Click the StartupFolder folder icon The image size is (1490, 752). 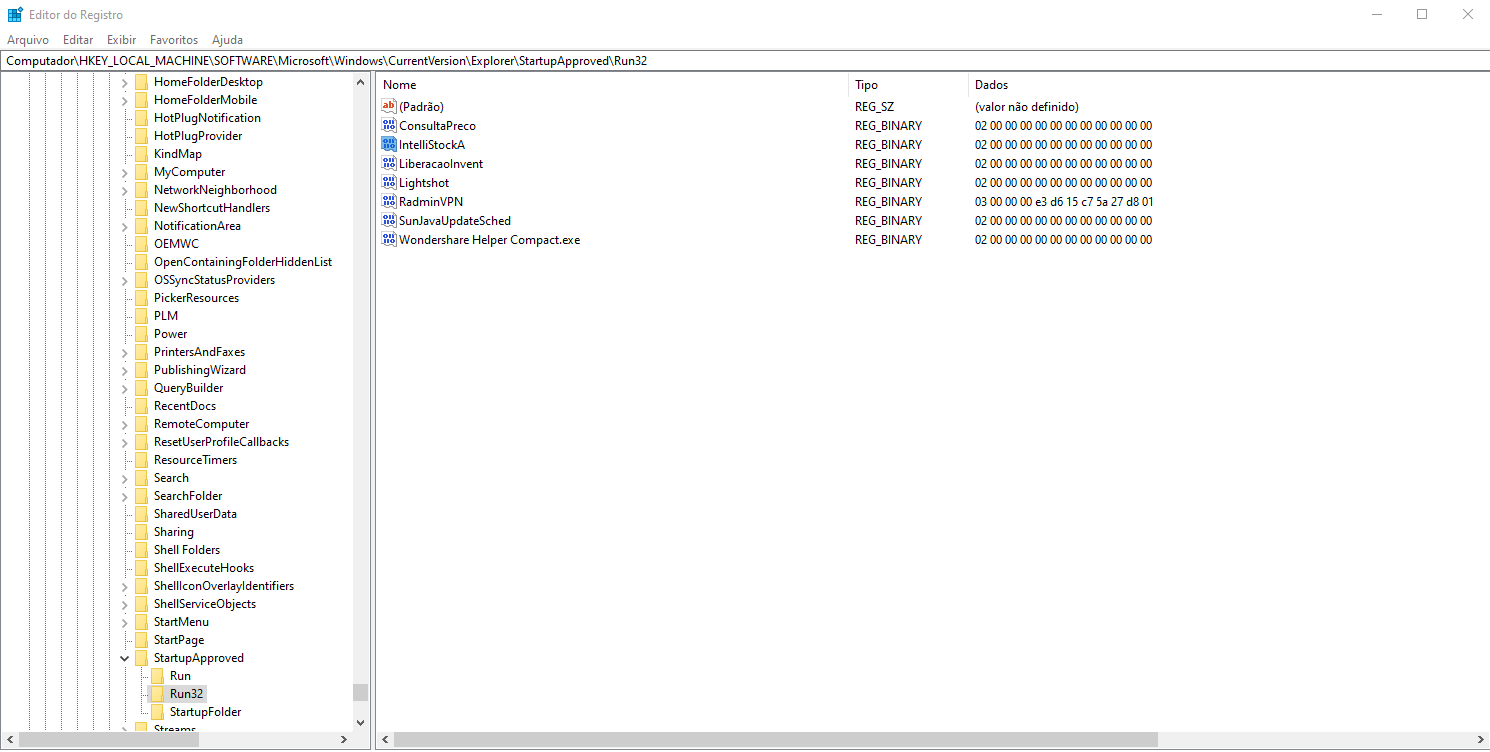[x=157, y=712]
